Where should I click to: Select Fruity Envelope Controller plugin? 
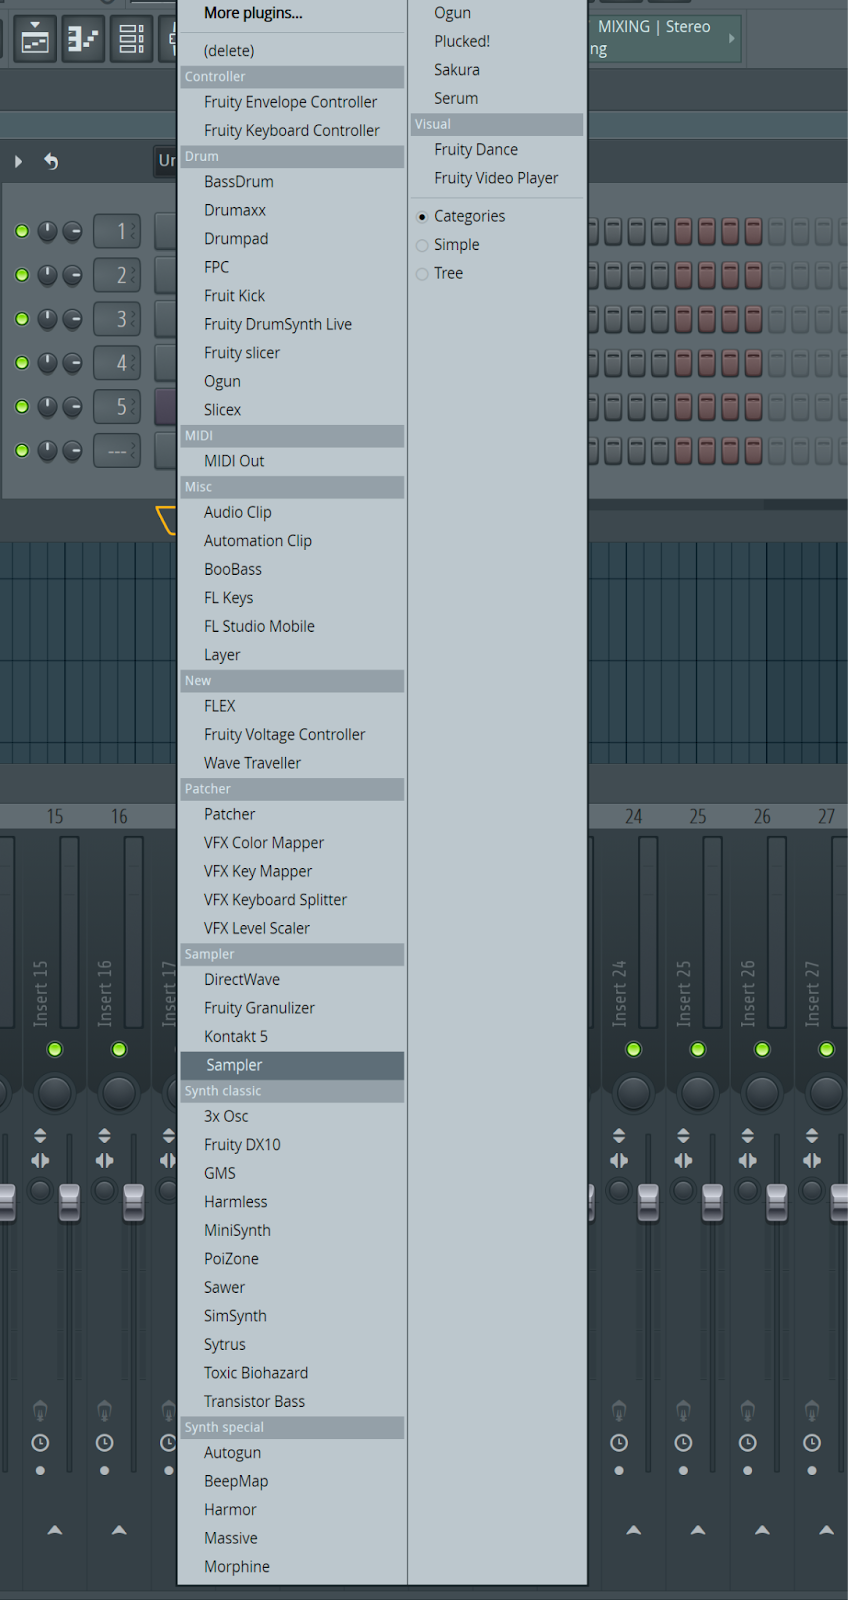pyautogui.click(x=292, y=102)
